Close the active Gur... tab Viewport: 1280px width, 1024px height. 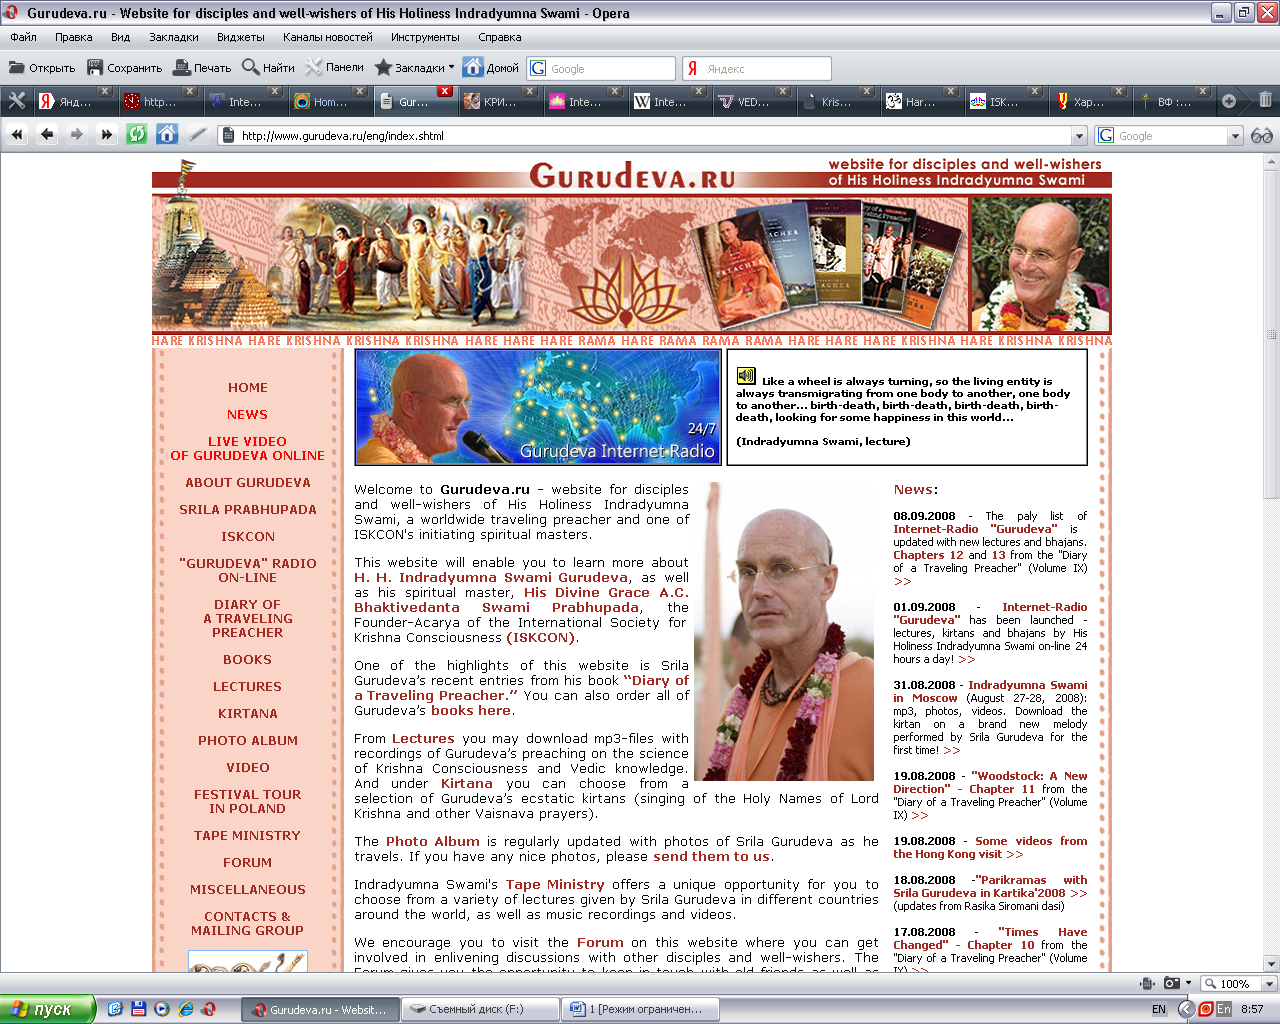(x=445, y=92)
